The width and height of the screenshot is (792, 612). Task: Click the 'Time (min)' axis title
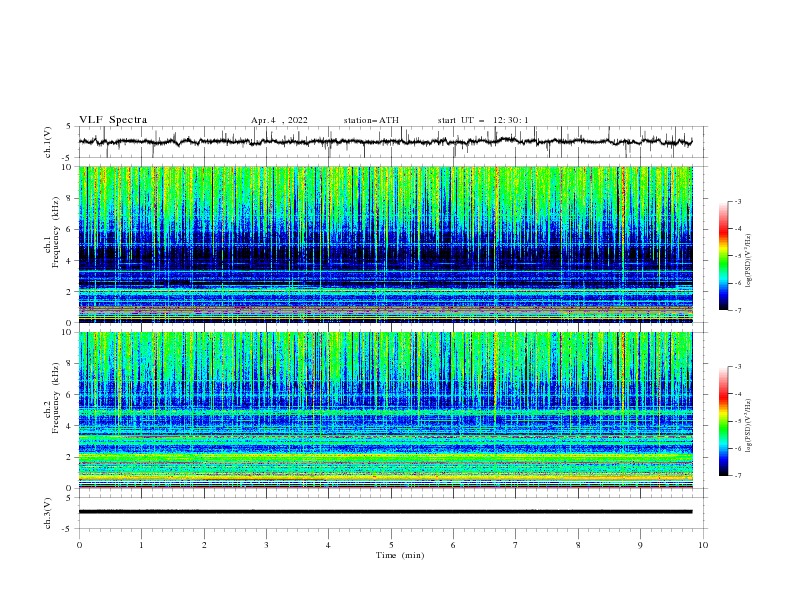(x=400, y=555)
